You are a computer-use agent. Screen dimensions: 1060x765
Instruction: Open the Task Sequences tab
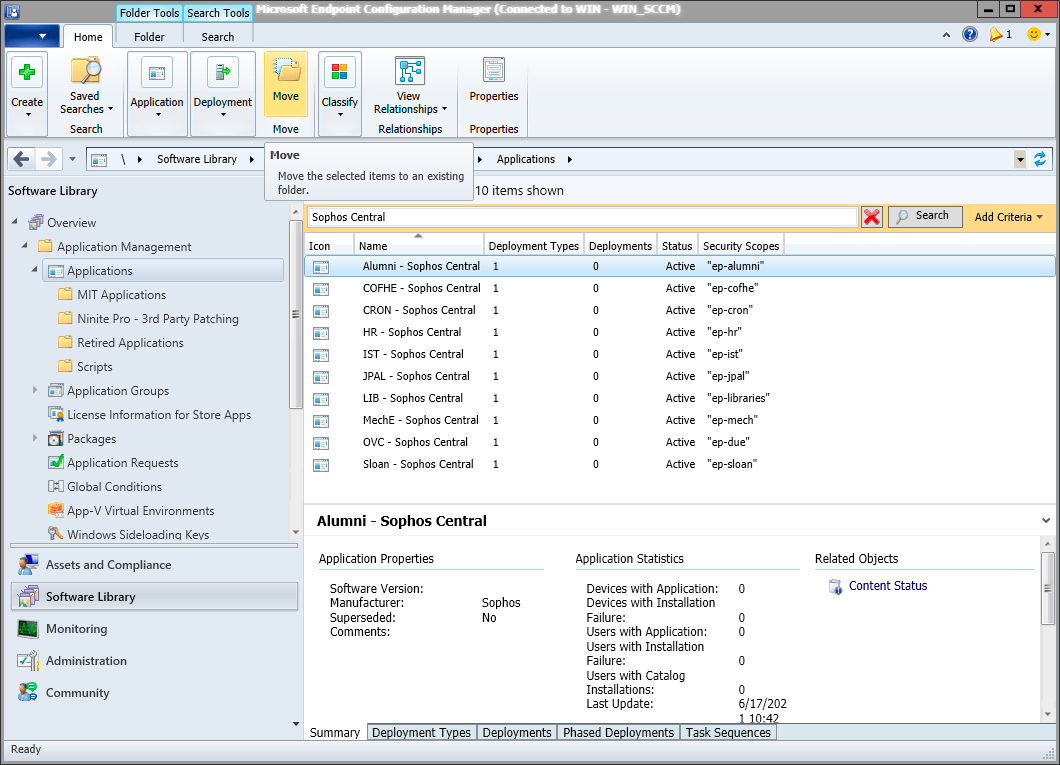pos(728,733)
